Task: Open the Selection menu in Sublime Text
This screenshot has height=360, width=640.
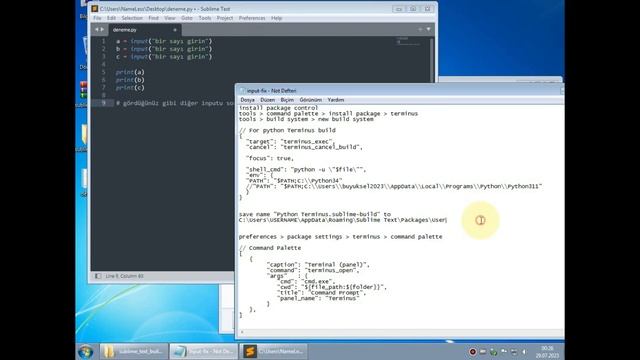Action: 132,18
